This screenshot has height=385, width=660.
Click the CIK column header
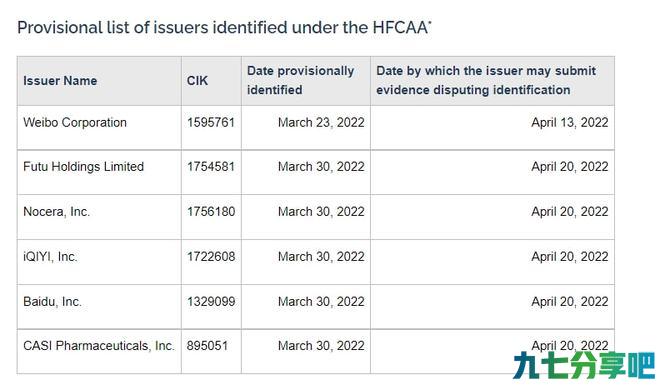(x=197, y=80)
